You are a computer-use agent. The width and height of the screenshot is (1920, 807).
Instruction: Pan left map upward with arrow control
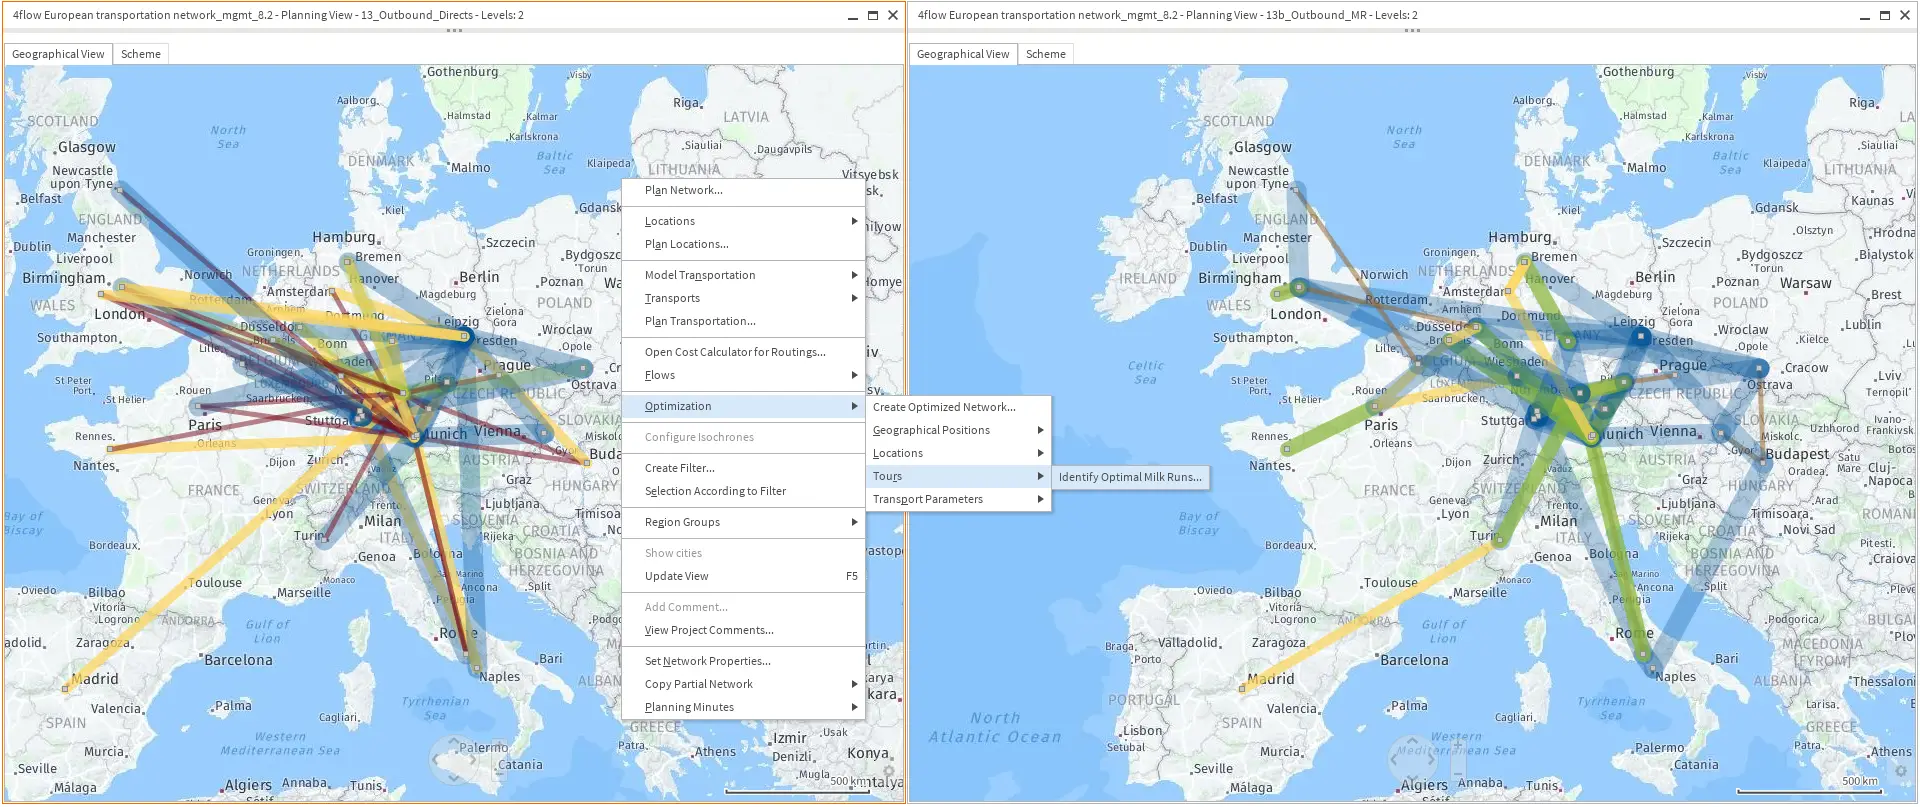[454, 741]
